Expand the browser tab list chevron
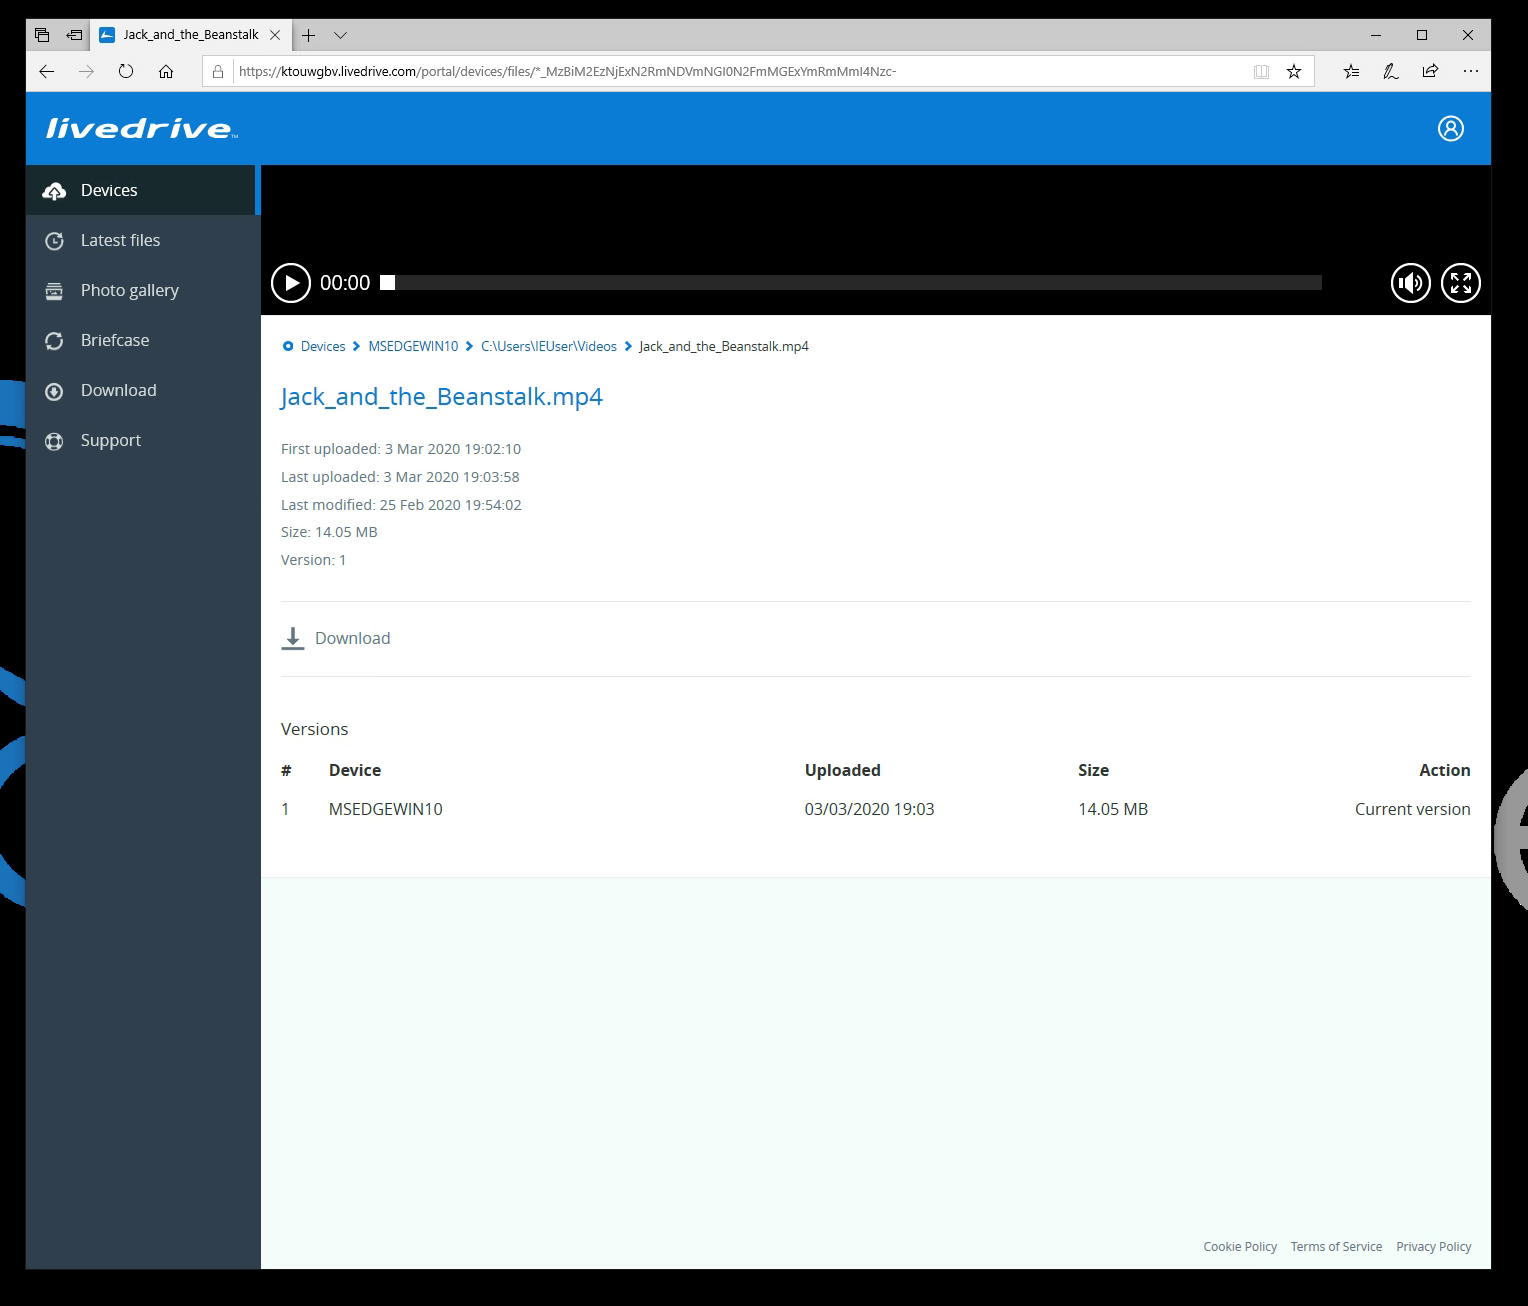The height and width of the screenshot is (1306, 1528). pos(341,35)
